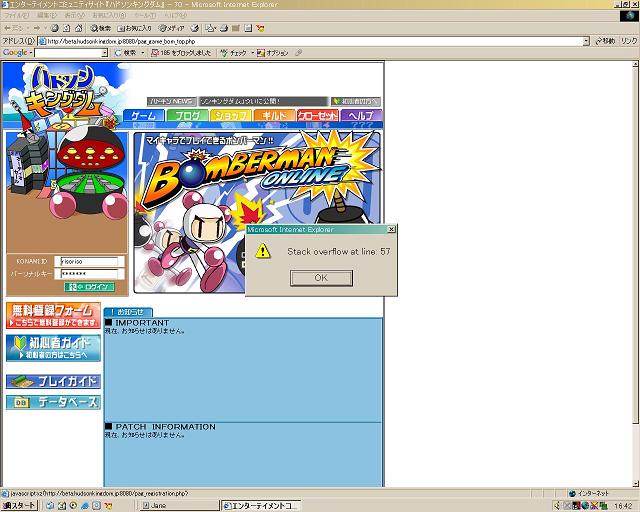Screen dimensions: 640x512
Task: Click the Go (移動) button
Action: click(606, 41)
